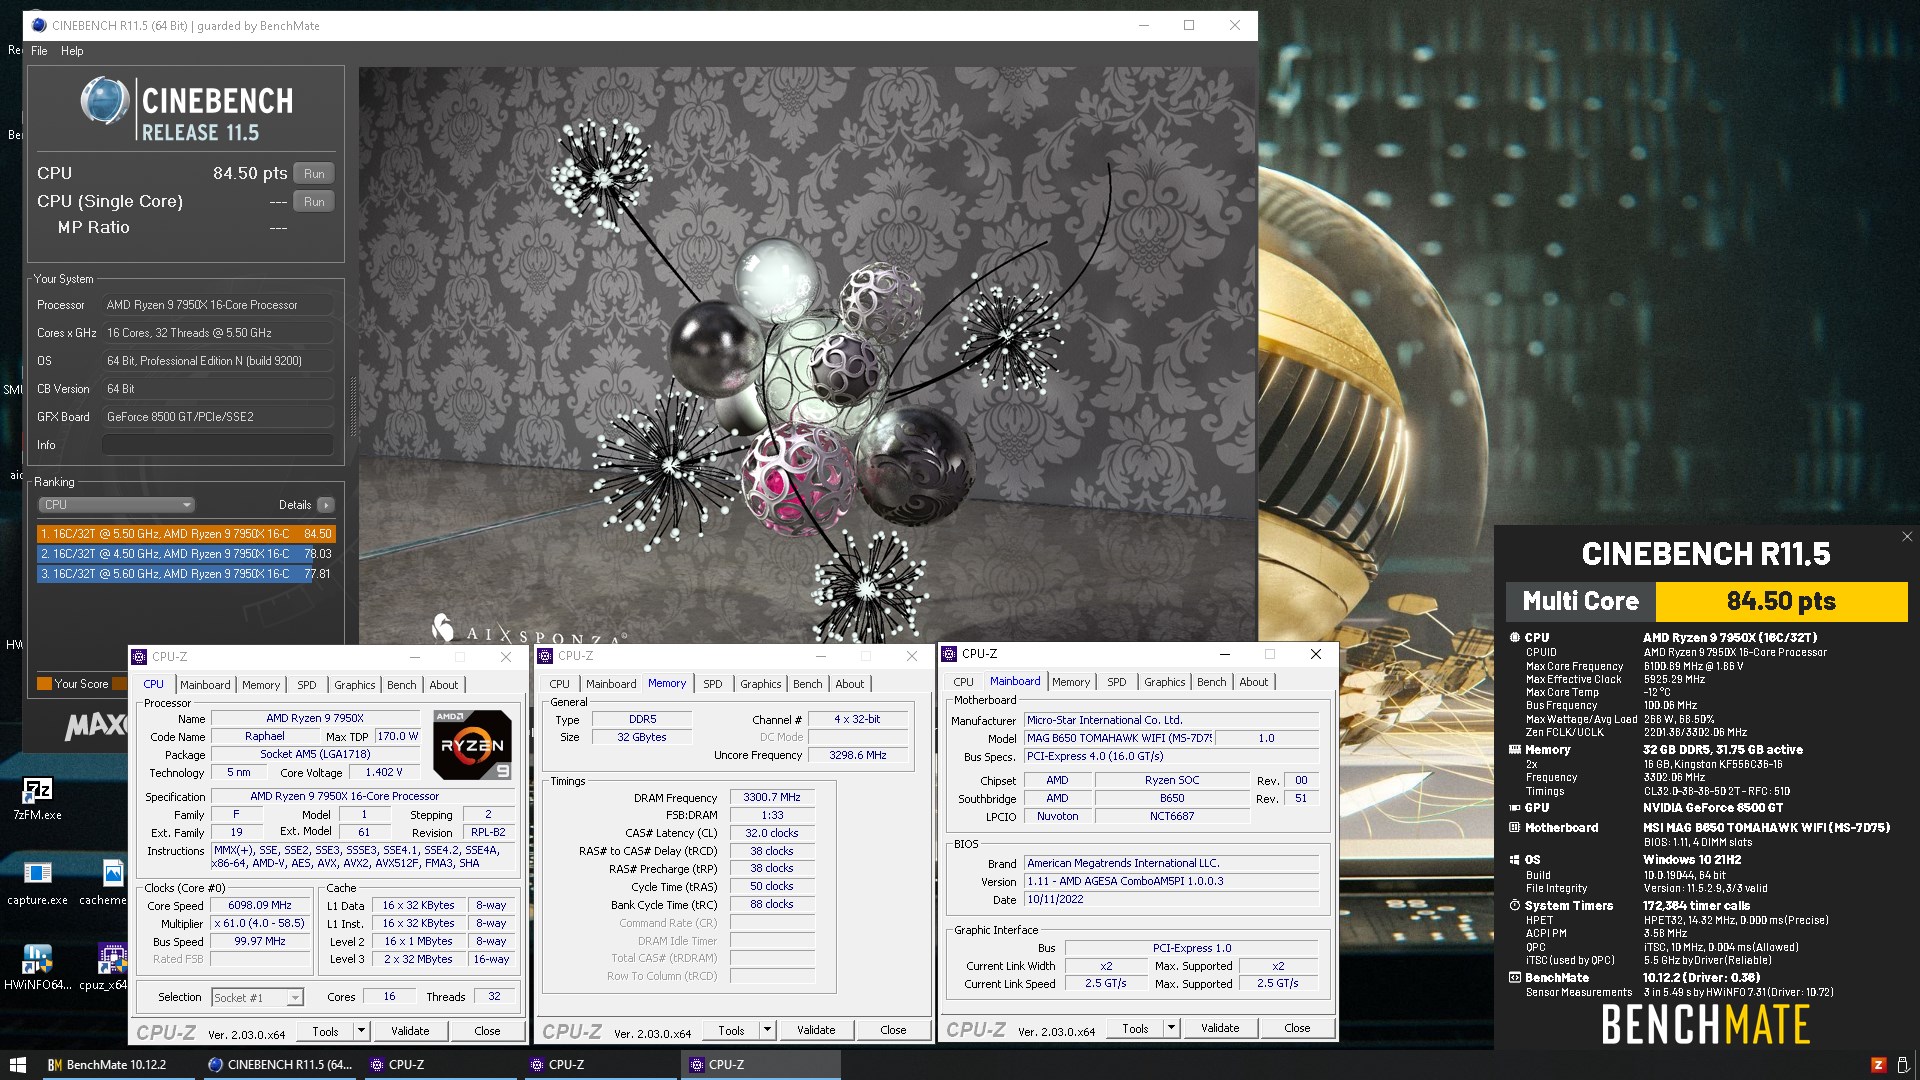This screenshot has width=1920, height=1080.
Task: Switch to Graphics tab in middle CPU-Z
Action: point(760,684)
